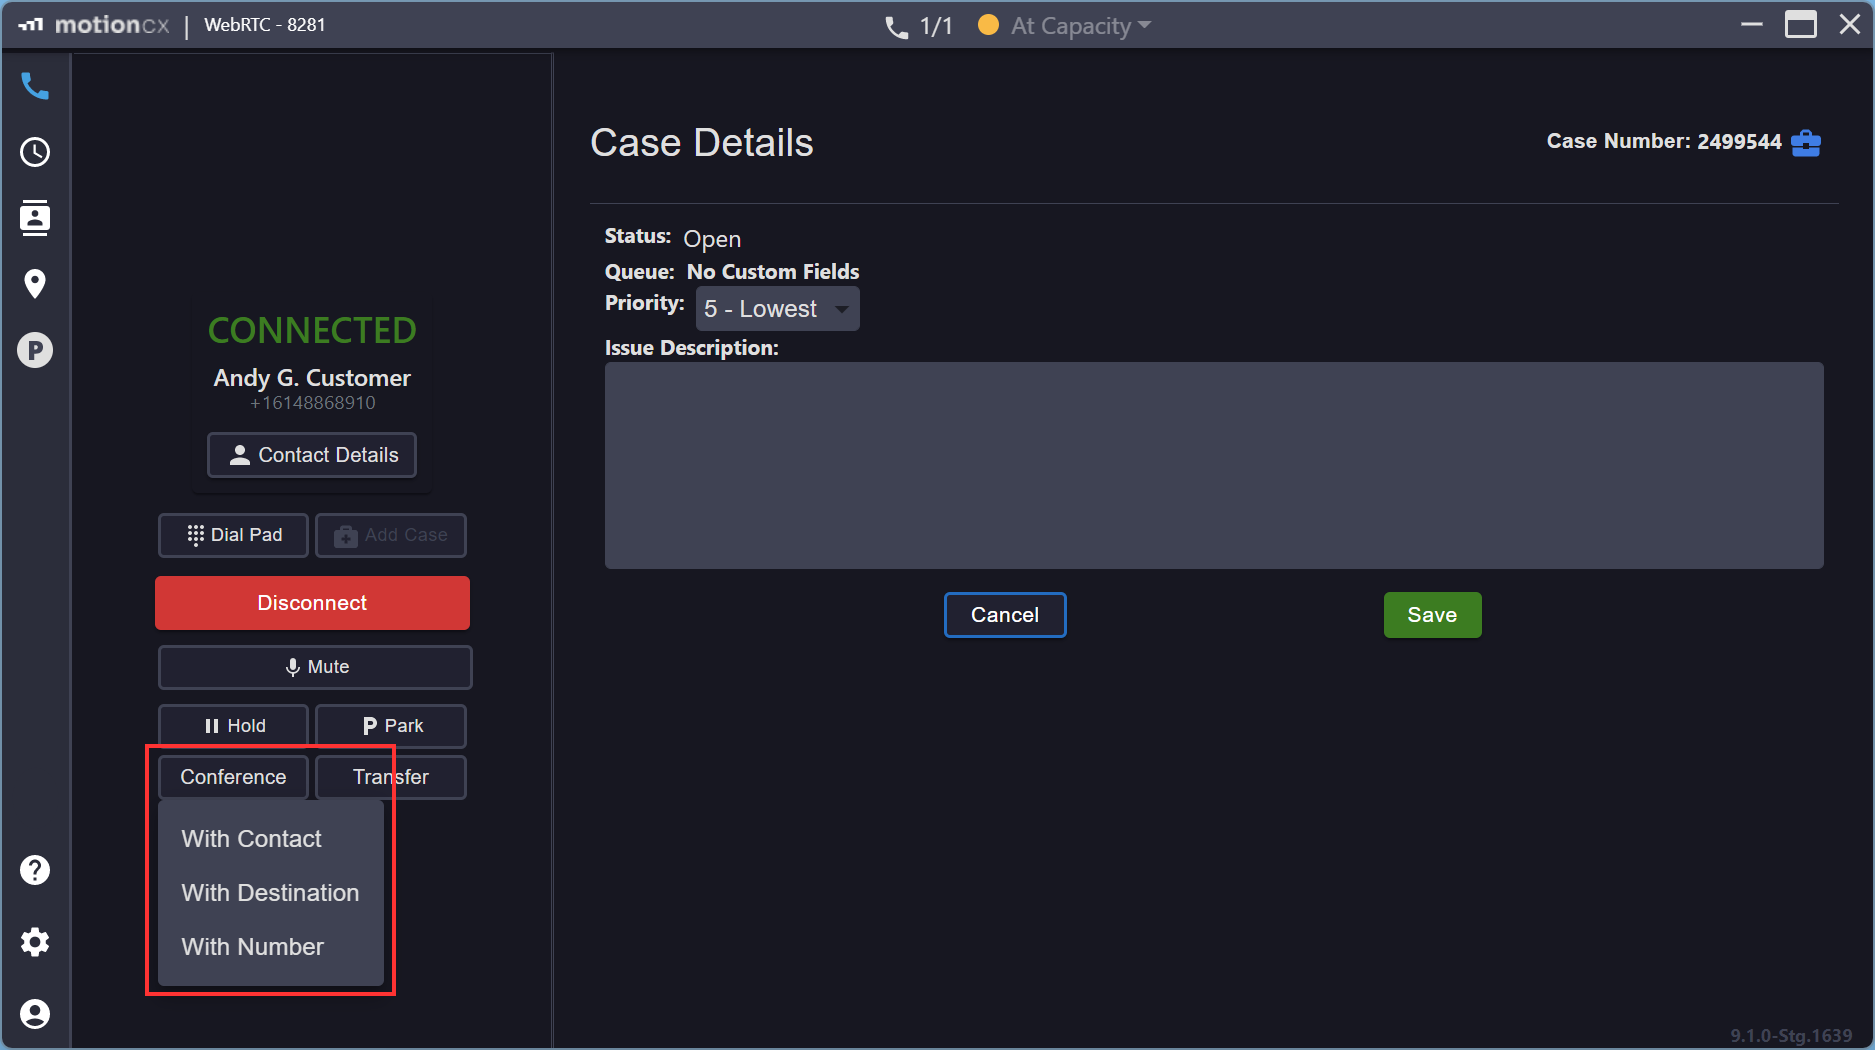The width and height of the screenshot is (1875, 1050).
Task: Choose With Destination from conference menu
Action: tap(271, 893)
